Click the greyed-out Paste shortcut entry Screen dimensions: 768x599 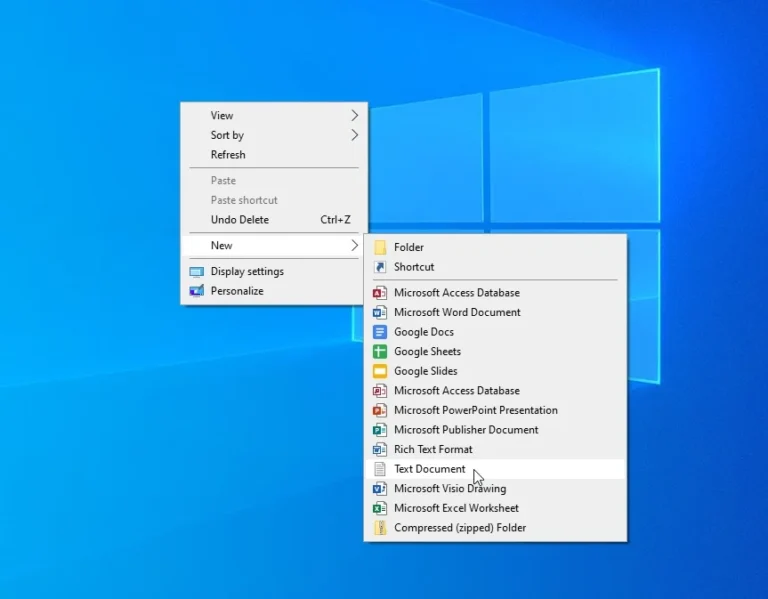coord(274,200)
